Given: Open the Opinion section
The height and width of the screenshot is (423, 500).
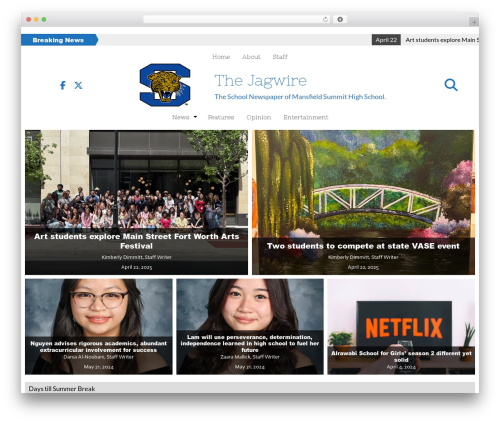Looking at the screenshot, I should coord(259,117).
